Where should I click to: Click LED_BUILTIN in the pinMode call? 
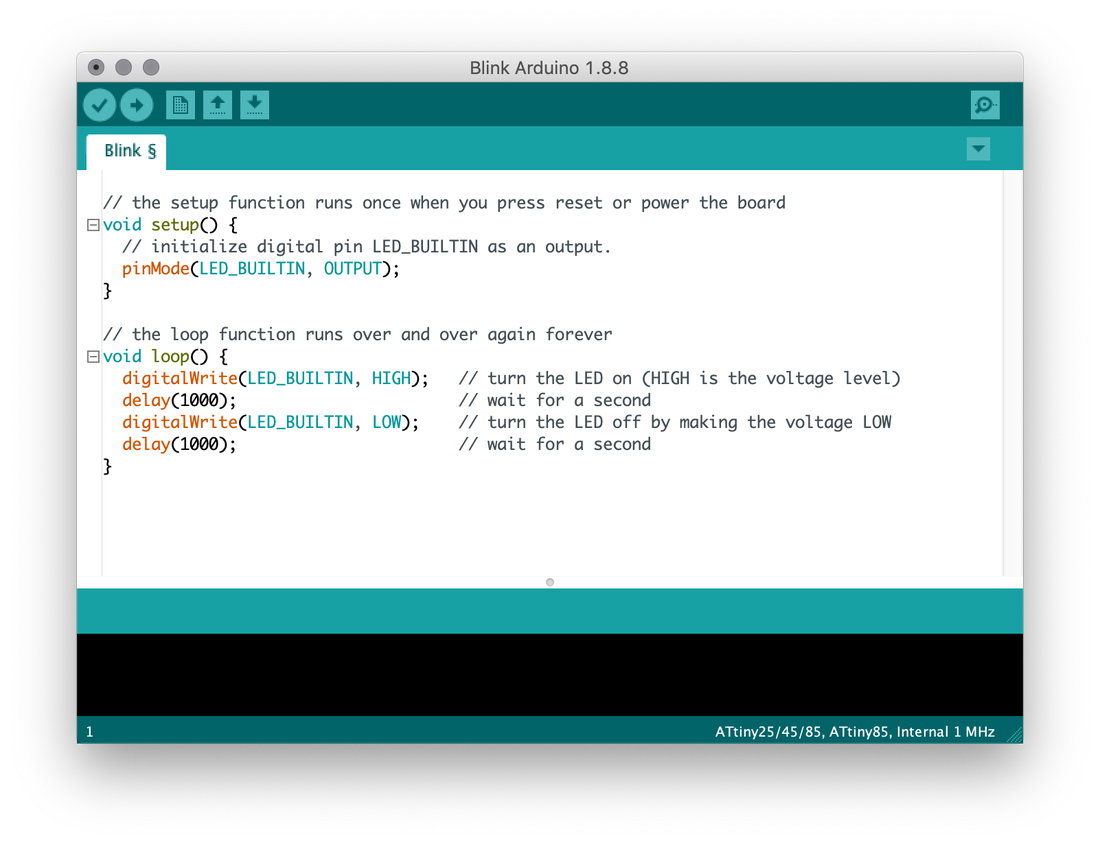tap(252, 269)
